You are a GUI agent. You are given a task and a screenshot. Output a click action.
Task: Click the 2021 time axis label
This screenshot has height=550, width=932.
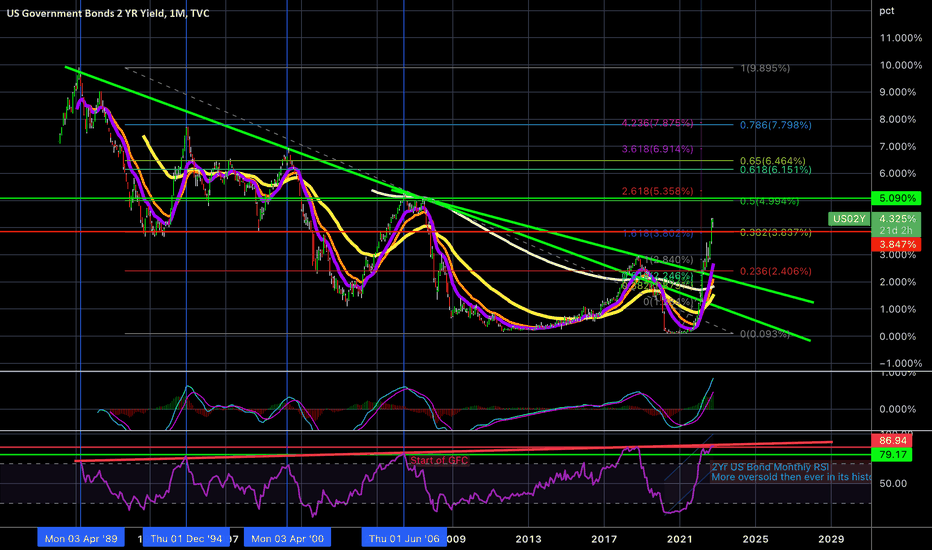point(679,539)
